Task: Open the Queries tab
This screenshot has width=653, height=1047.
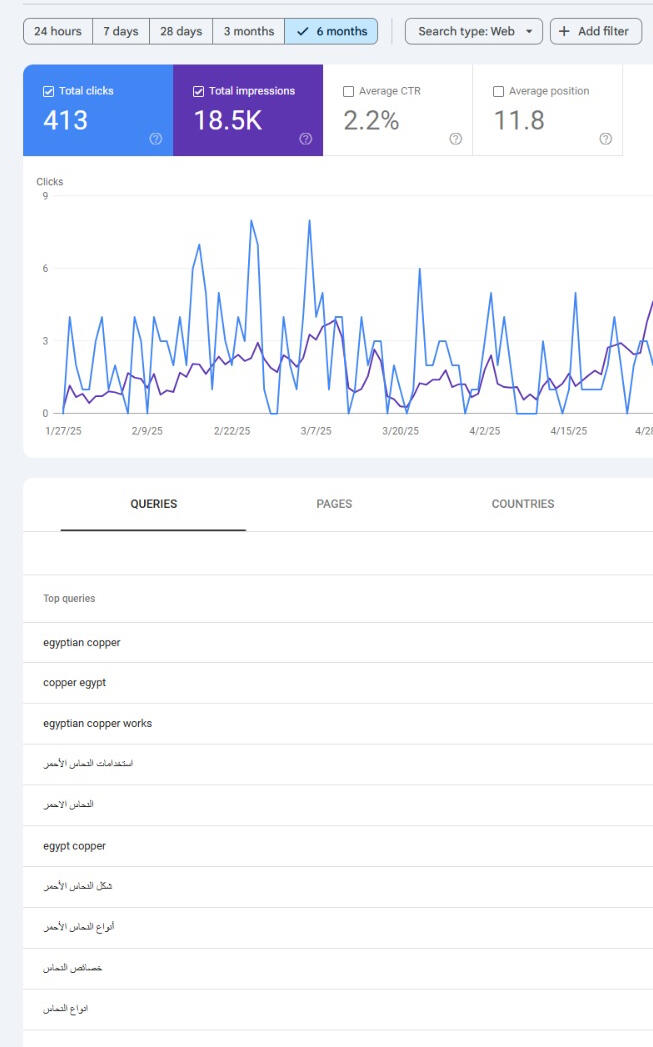Action: tap(153, 504)
